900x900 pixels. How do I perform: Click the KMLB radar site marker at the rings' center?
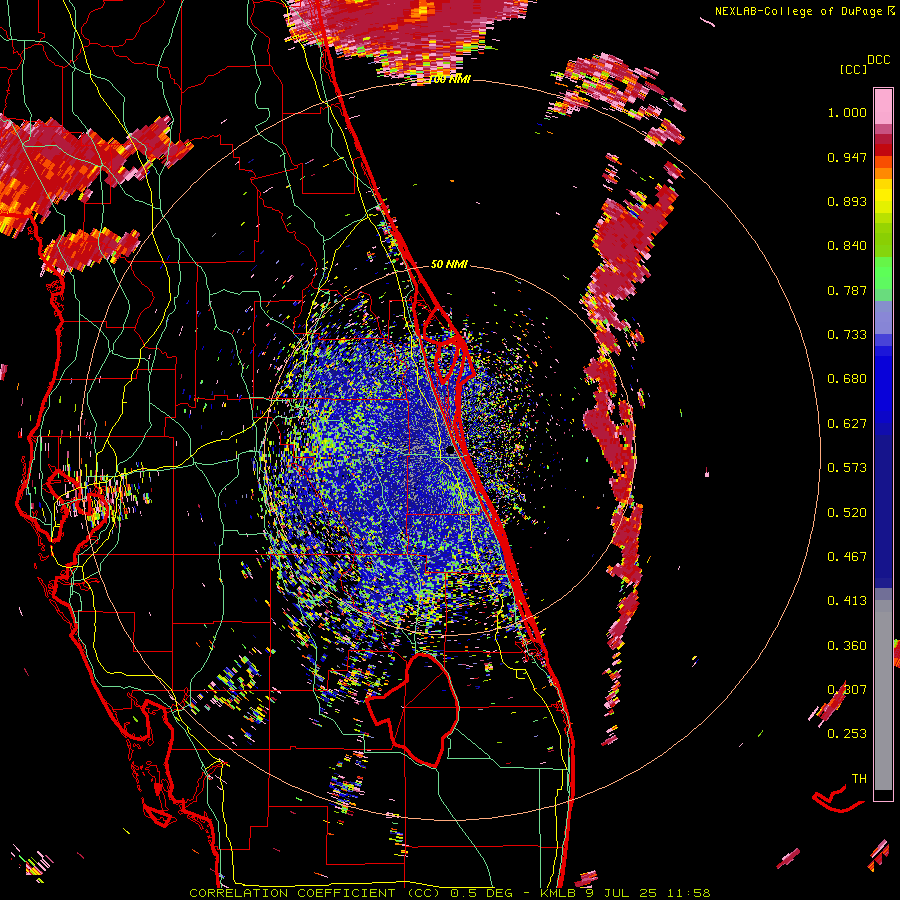(450, 451)
